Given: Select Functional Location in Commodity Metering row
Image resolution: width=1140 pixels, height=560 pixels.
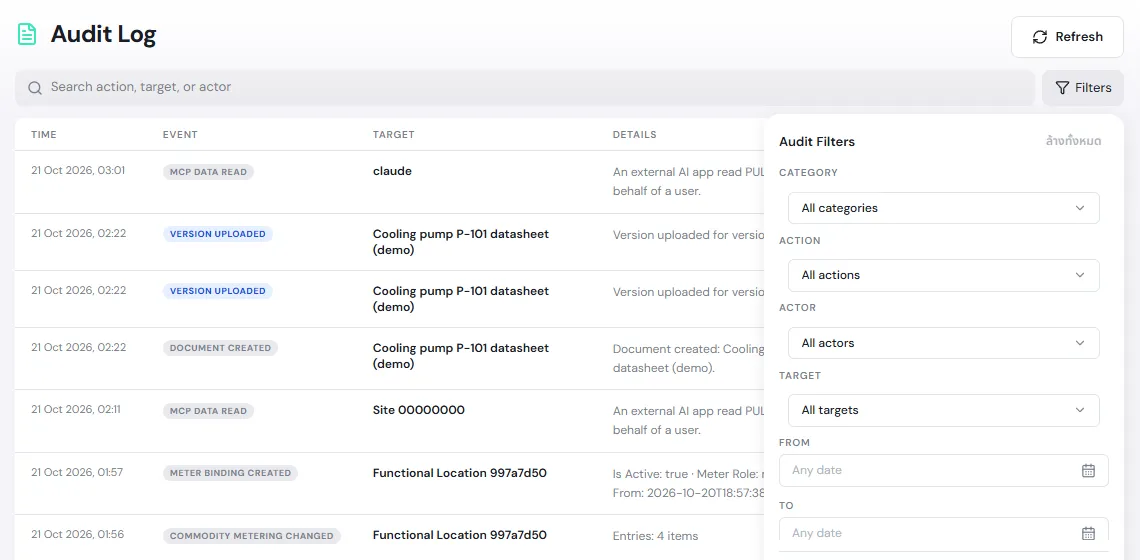Looking at the screenshot, I should (x=459, y=535).
